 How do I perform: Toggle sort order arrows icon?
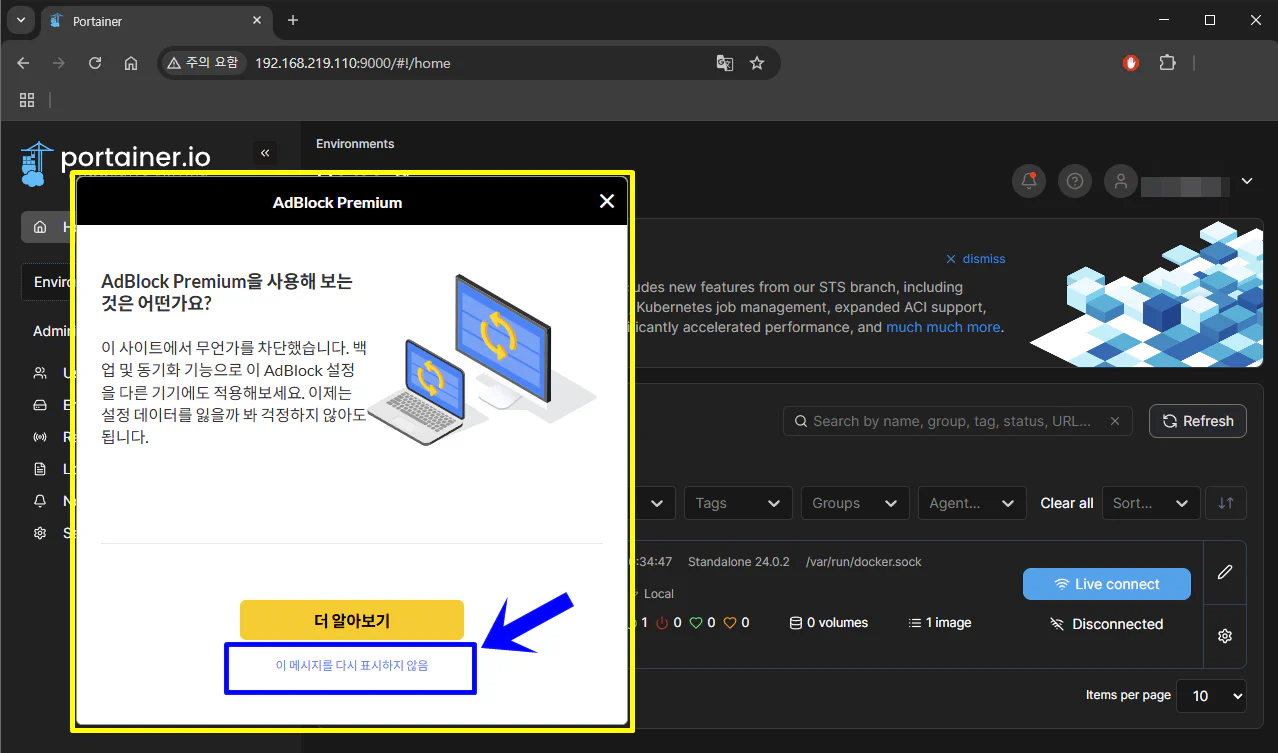(1226, 503)
